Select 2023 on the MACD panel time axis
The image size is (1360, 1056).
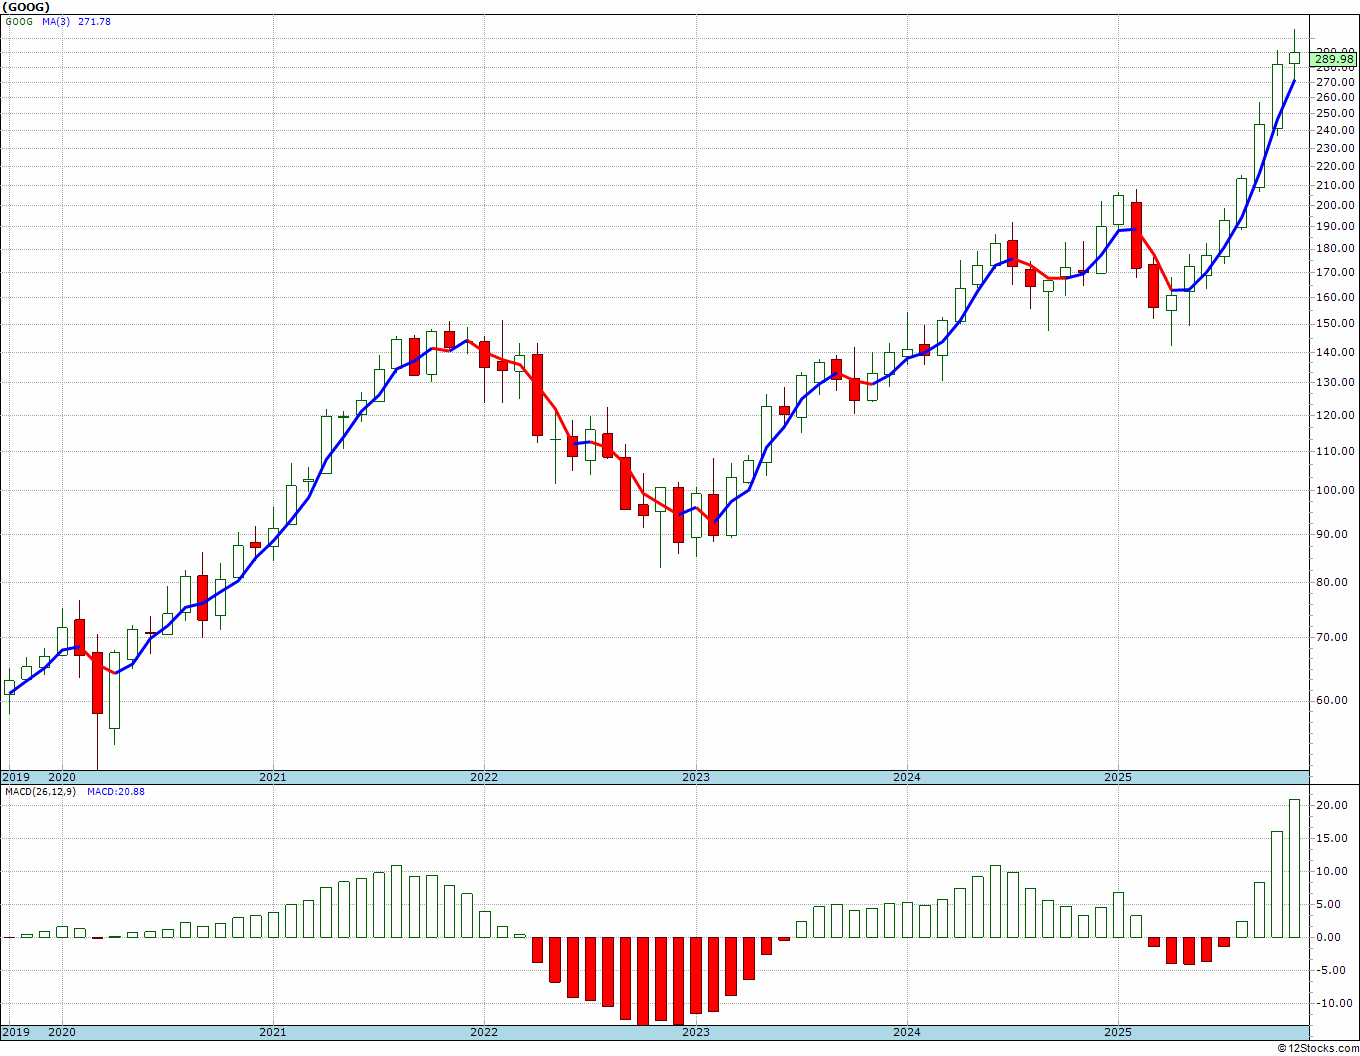[696, 1032]
